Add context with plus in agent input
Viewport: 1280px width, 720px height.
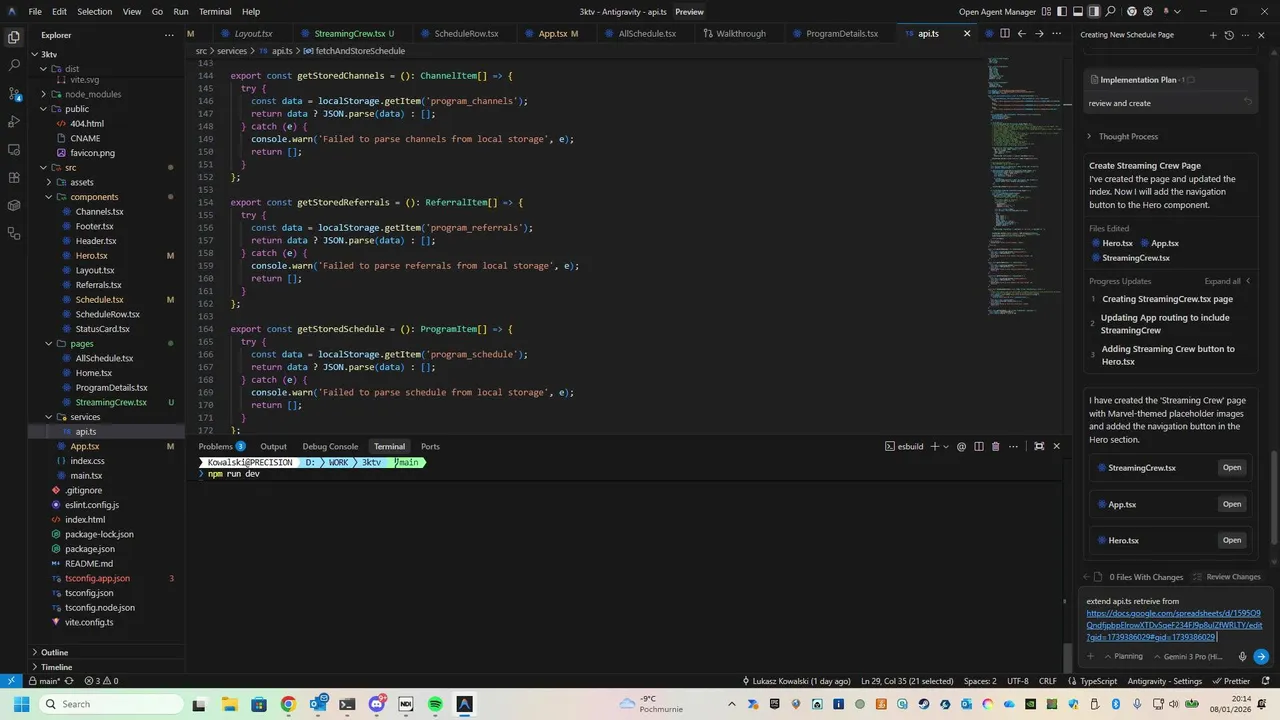tap(1091, 657)
